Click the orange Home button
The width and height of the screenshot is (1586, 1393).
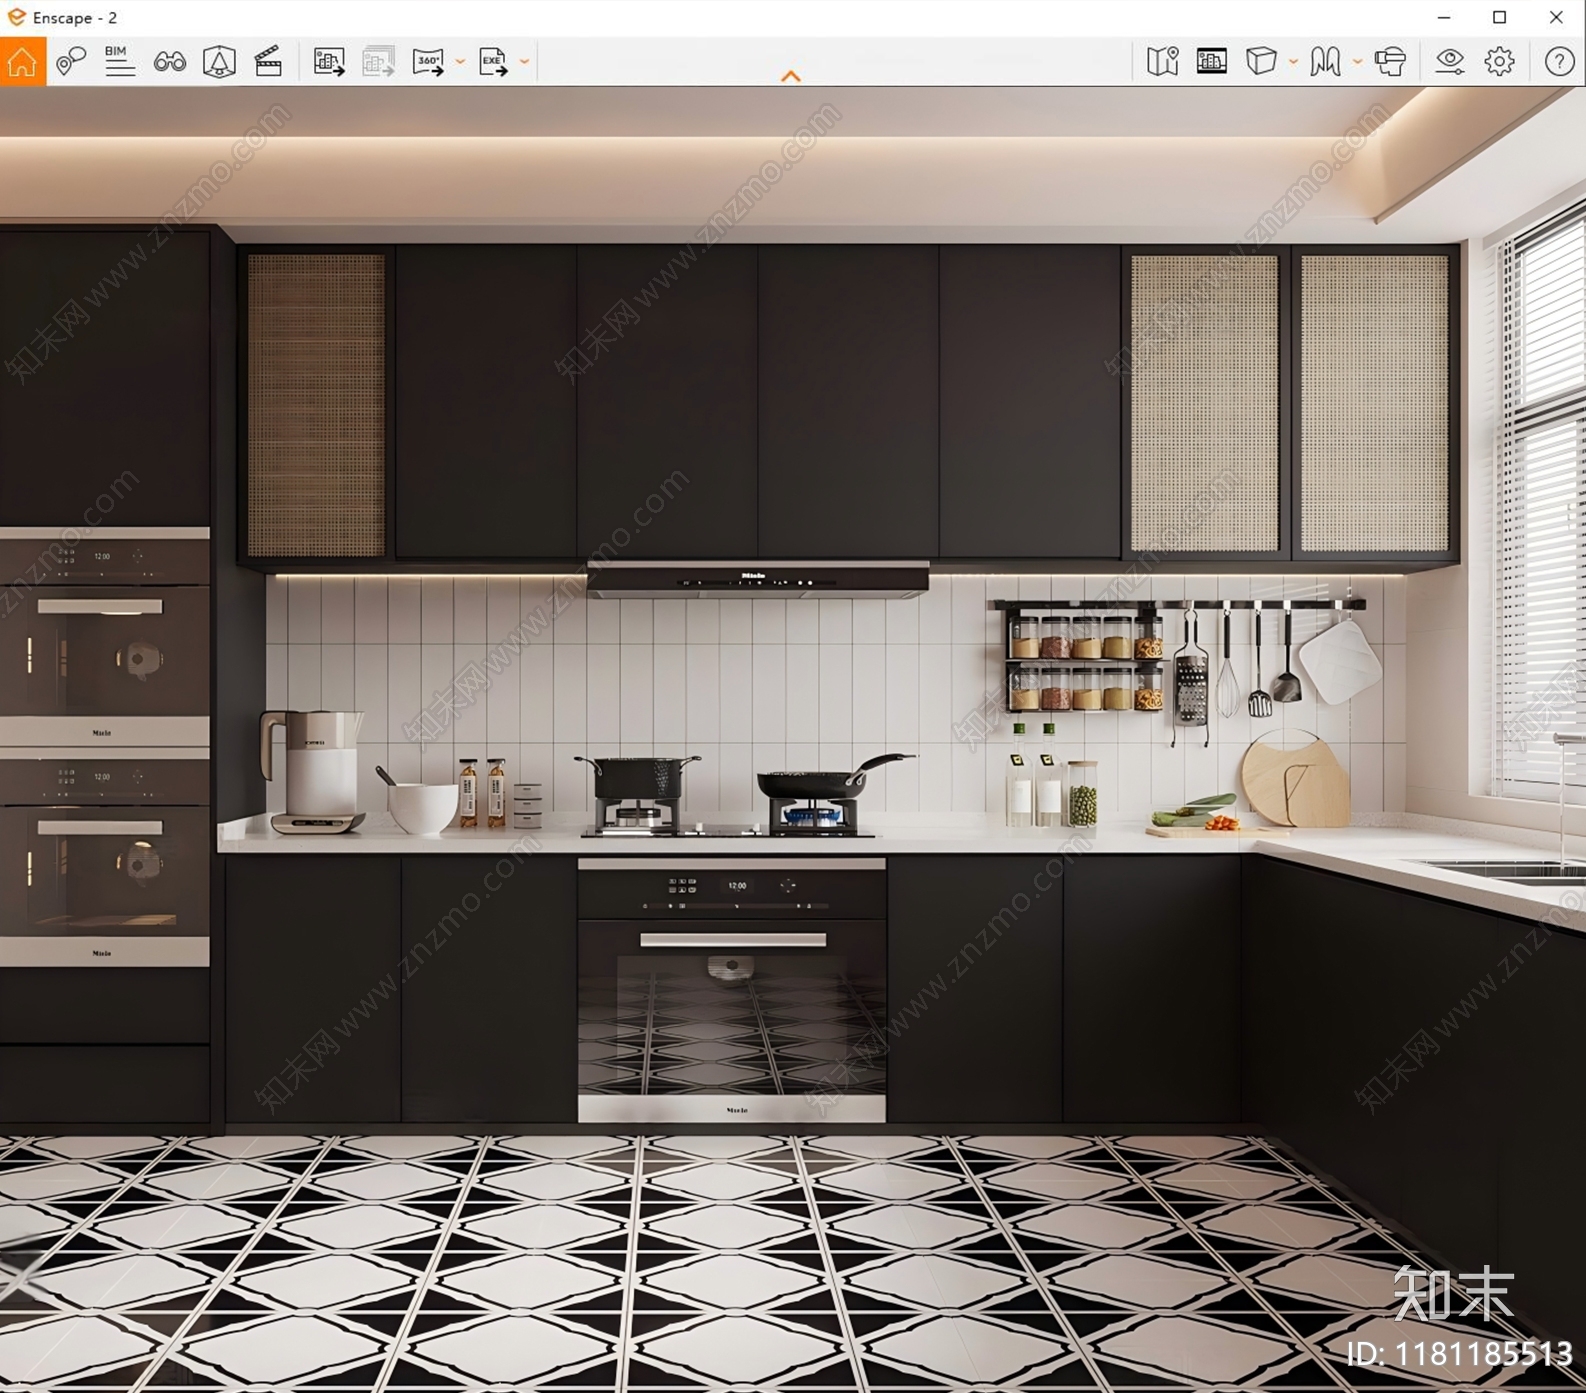(x=22, y=62)
